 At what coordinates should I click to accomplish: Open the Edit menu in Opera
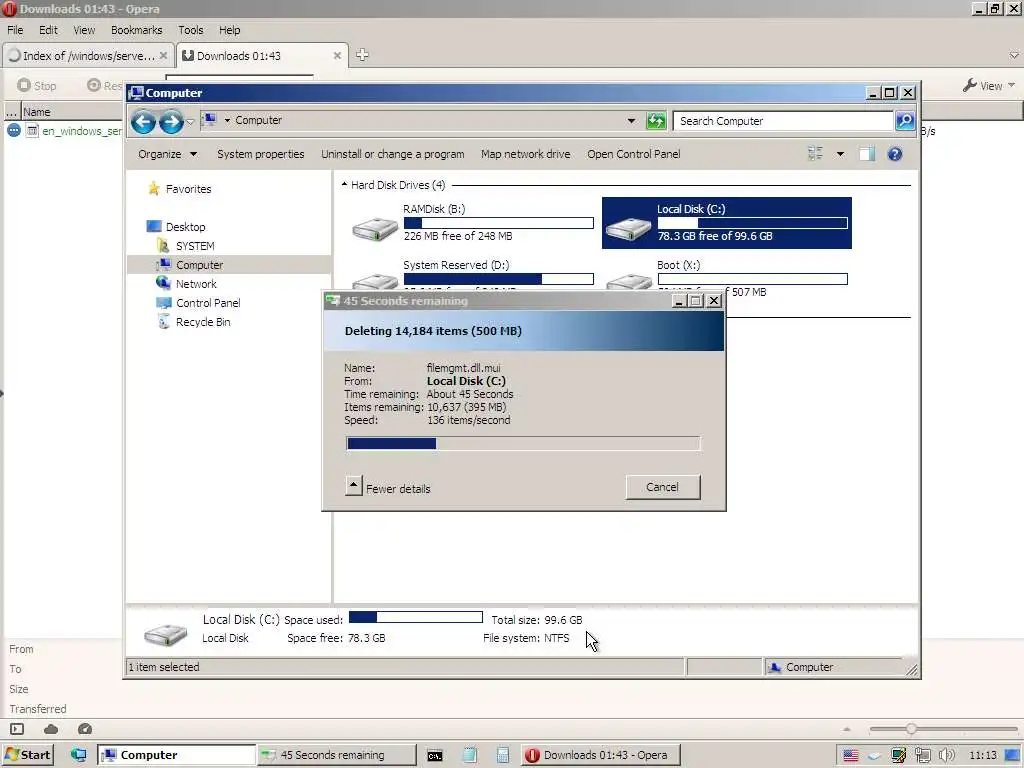tap(48, 30)
